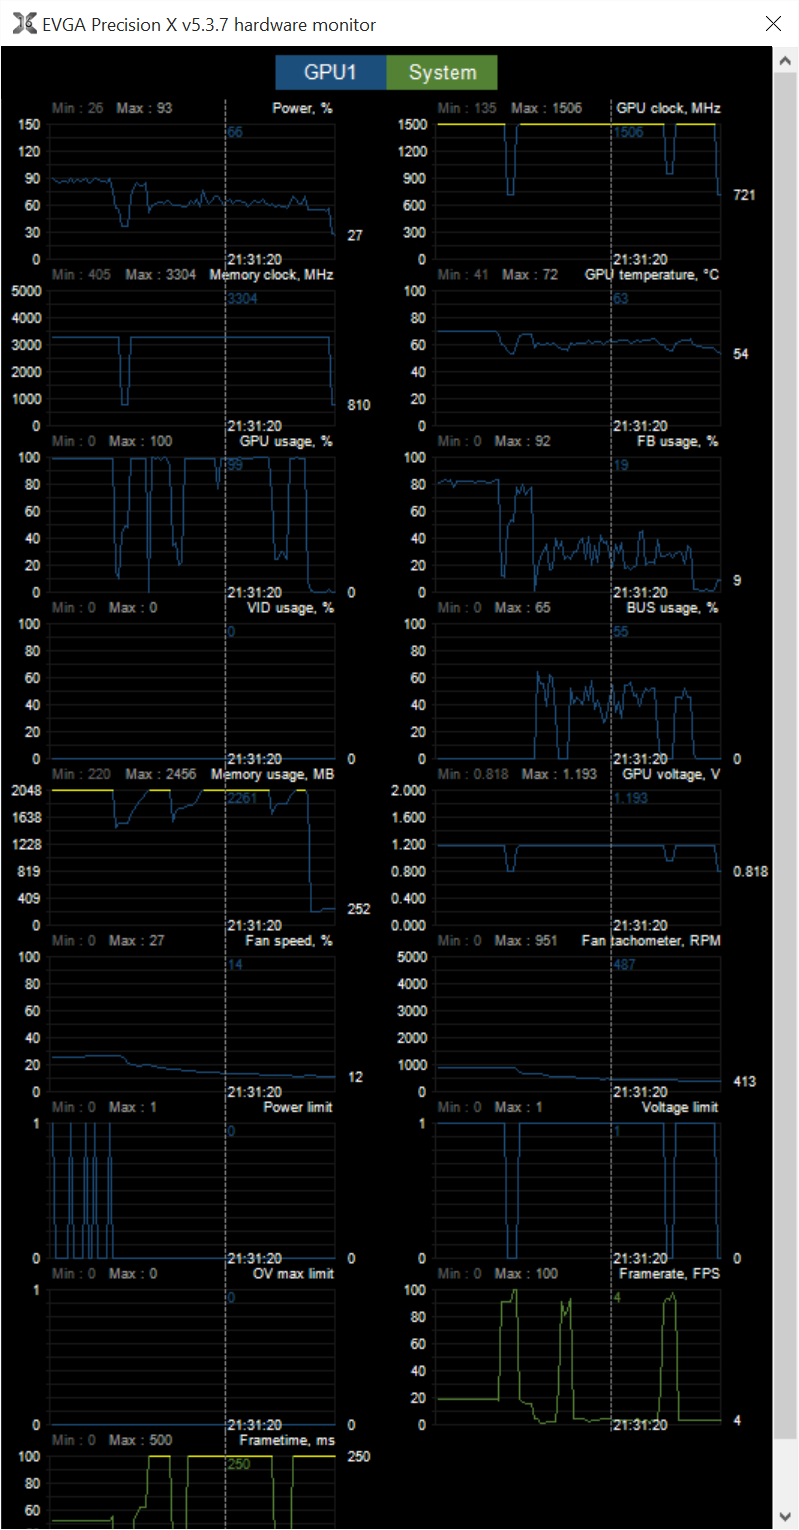Click the 'GPU temperature, °C' label

[652, 274]
